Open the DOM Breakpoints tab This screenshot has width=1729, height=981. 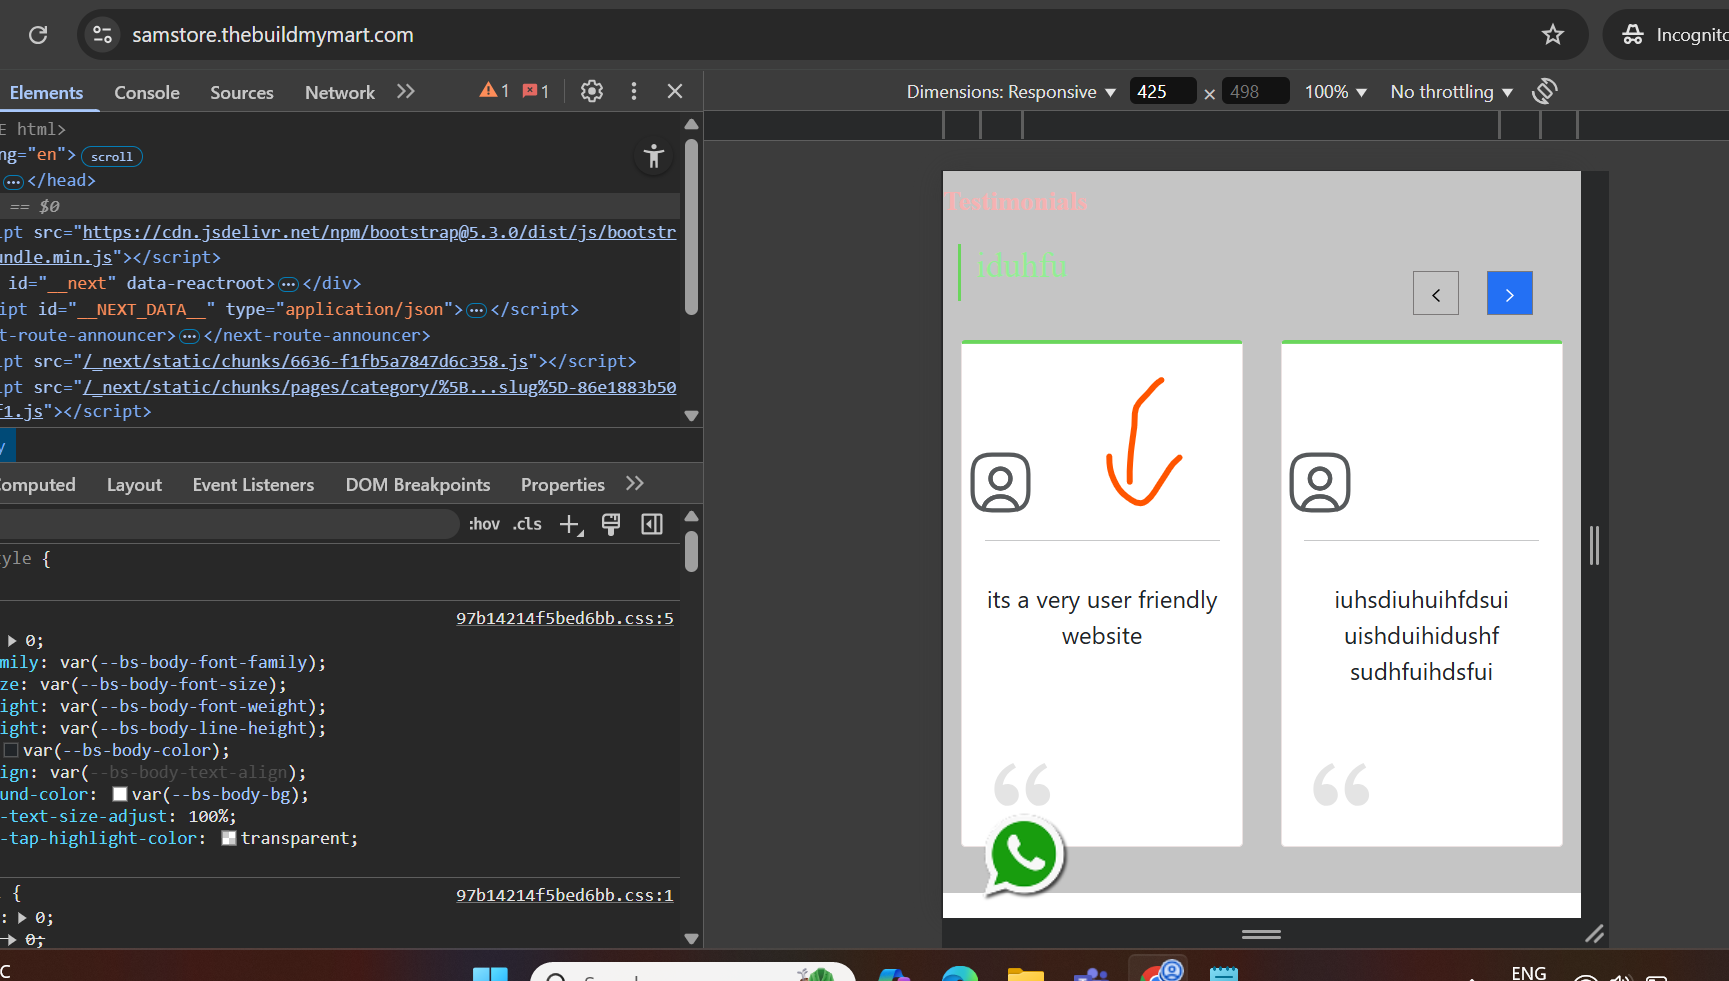point(418,485)
